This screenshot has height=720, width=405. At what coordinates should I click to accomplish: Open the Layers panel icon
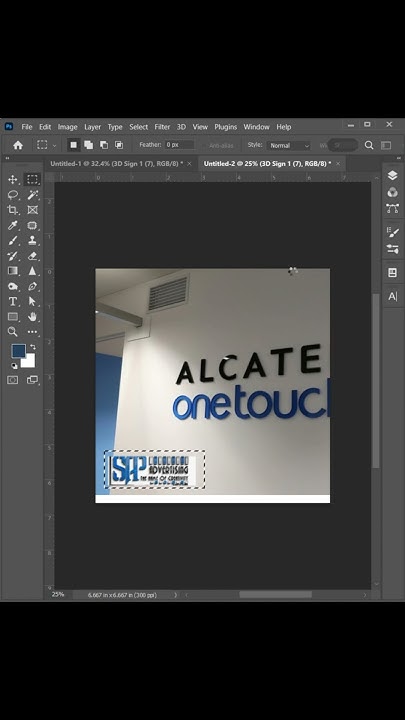393,175
